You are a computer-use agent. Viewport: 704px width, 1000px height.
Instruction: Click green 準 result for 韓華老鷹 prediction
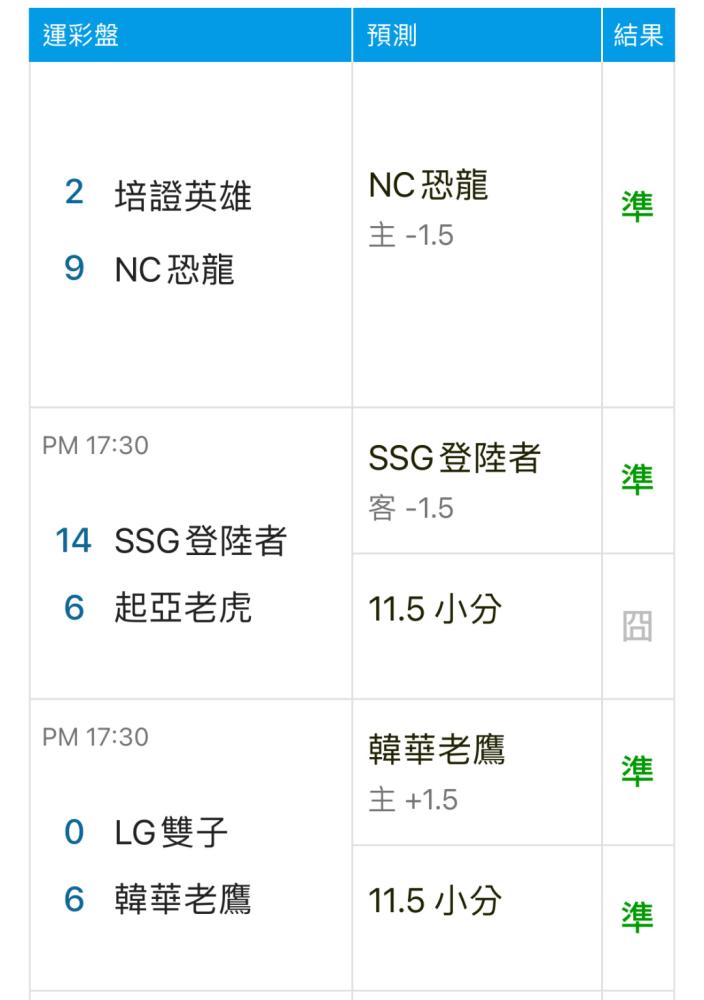(638, 771)
